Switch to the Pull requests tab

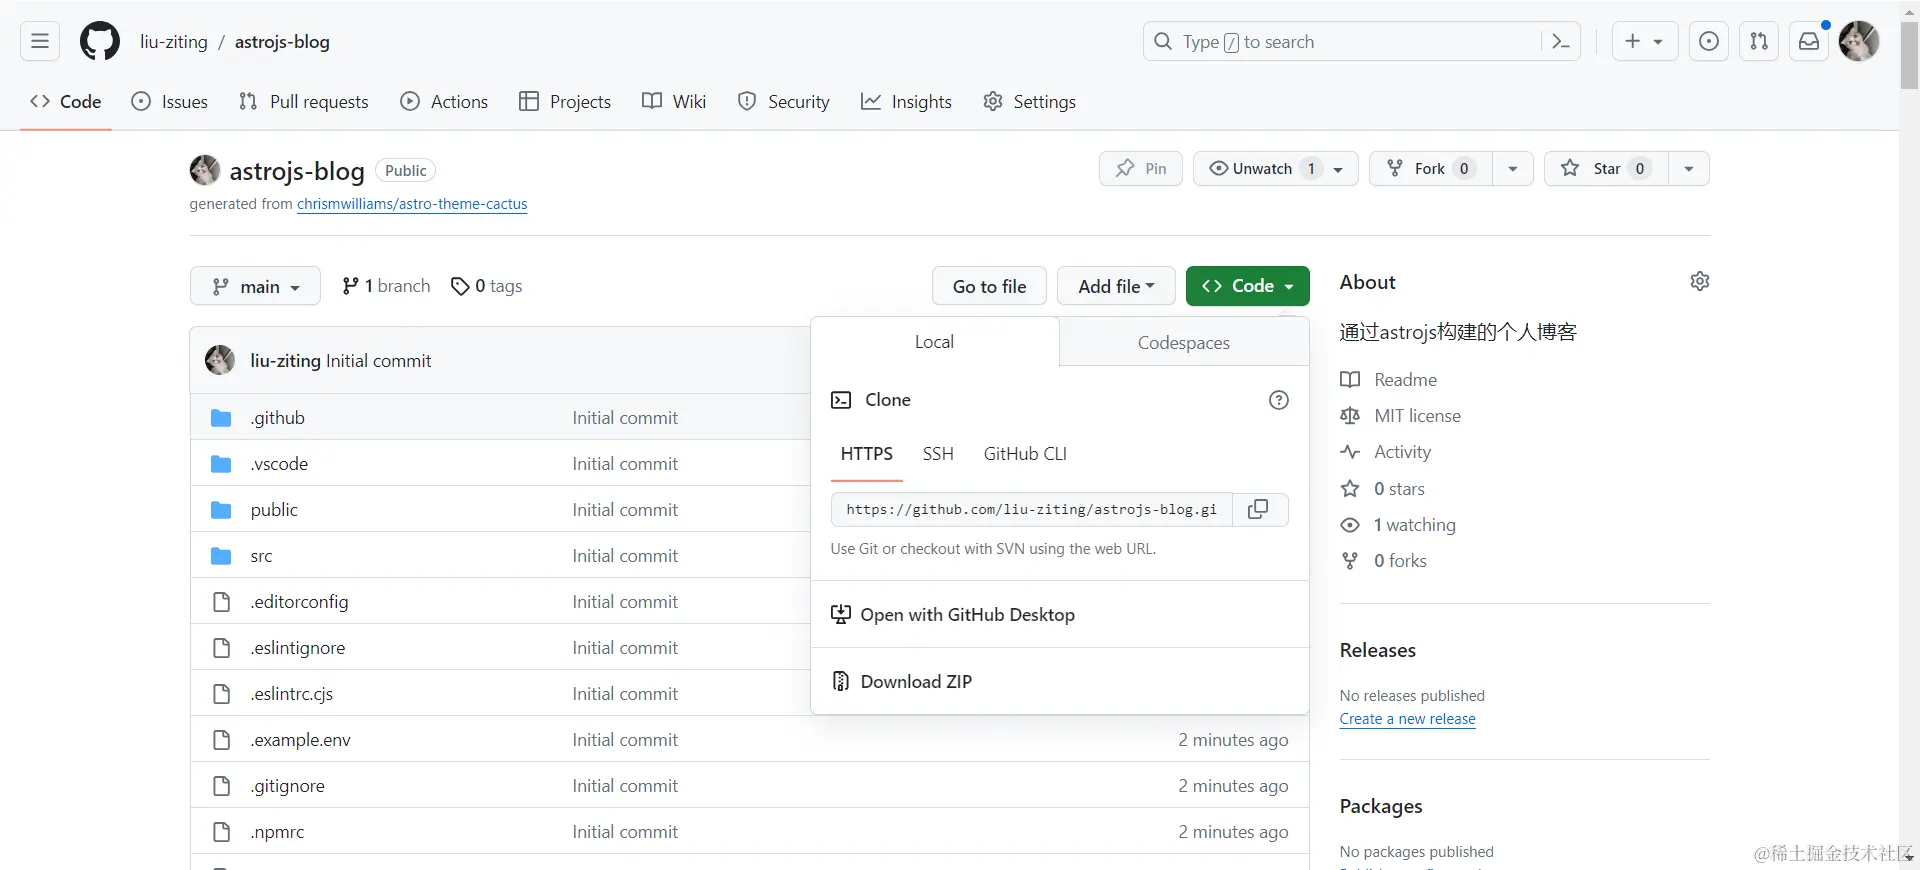304,102
